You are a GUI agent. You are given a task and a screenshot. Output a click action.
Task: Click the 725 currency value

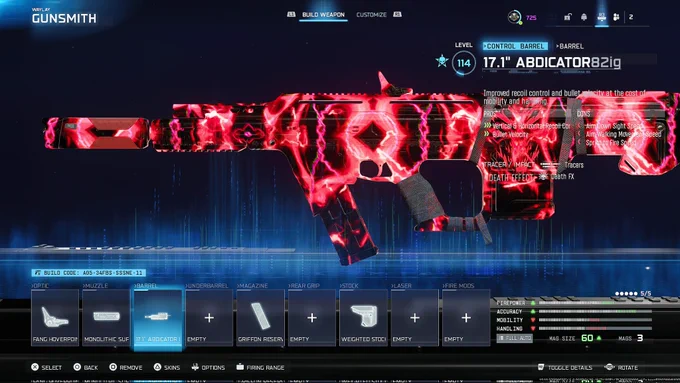[531, 17]
